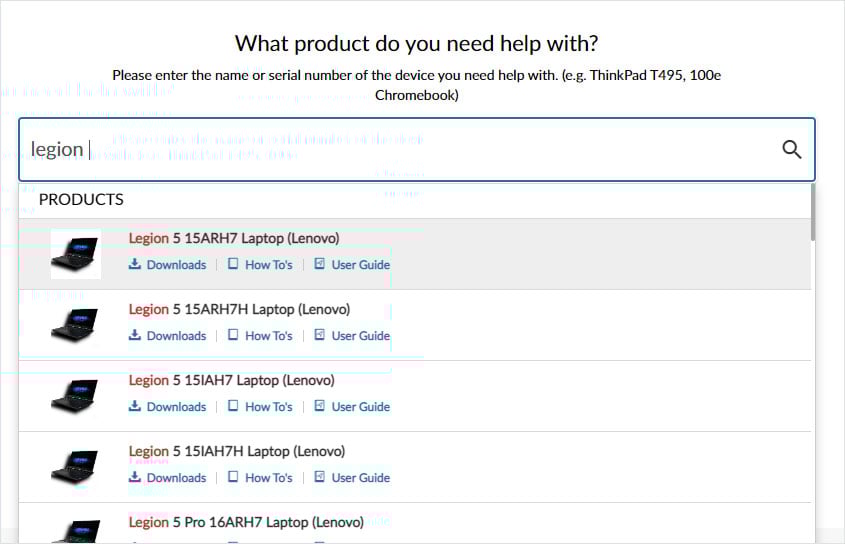Click How To's icon for Legion 5 15IAH7H
This screenshot has height=544, width=845.
(x=233, y=478)
